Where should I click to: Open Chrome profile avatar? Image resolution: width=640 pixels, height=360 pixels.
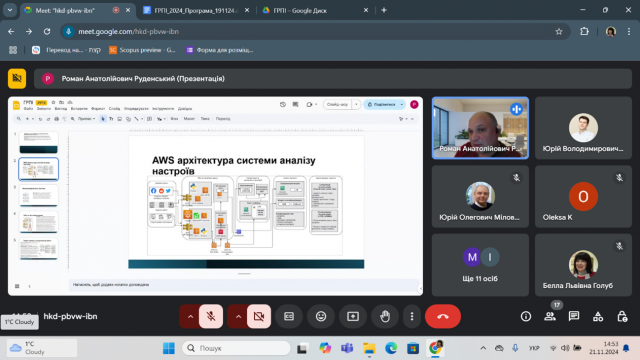[x=611, y=31]
